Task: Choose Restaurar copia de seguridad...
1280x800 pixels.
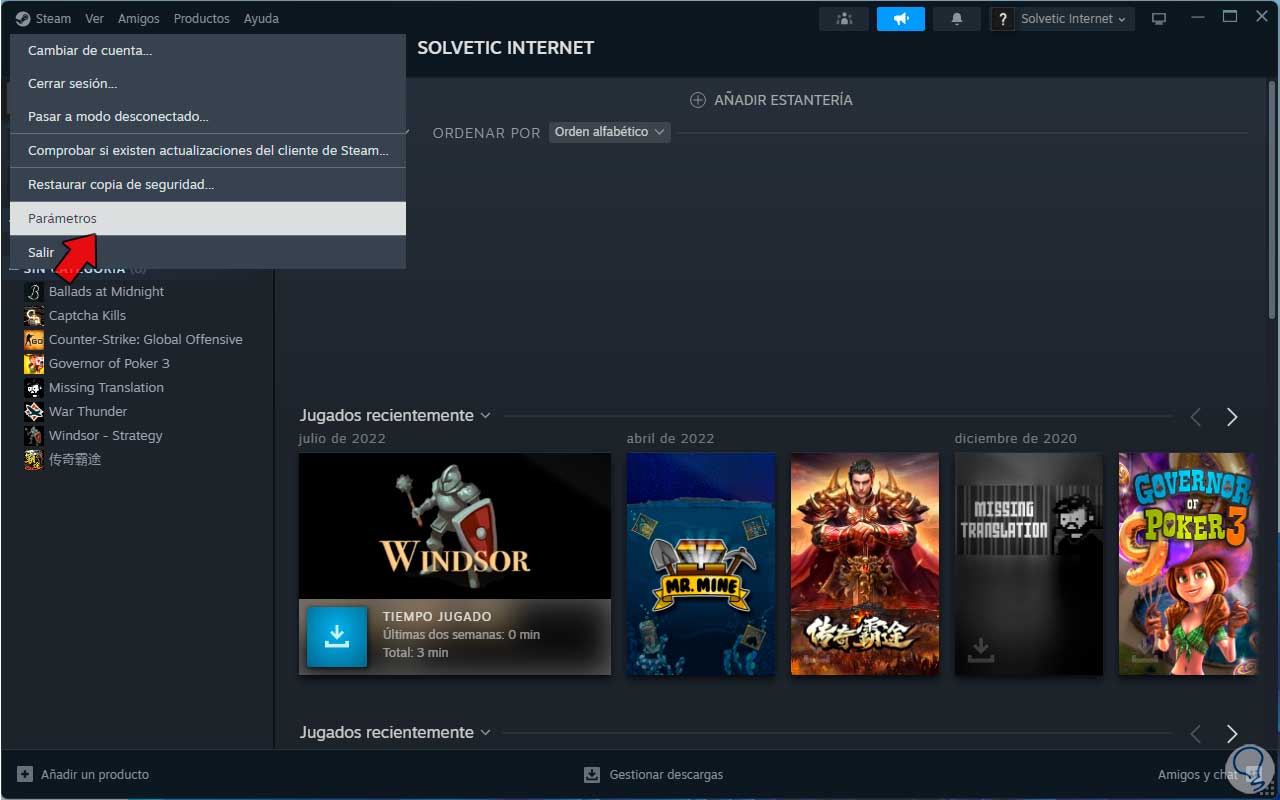Action: click(x=208, y=185)
